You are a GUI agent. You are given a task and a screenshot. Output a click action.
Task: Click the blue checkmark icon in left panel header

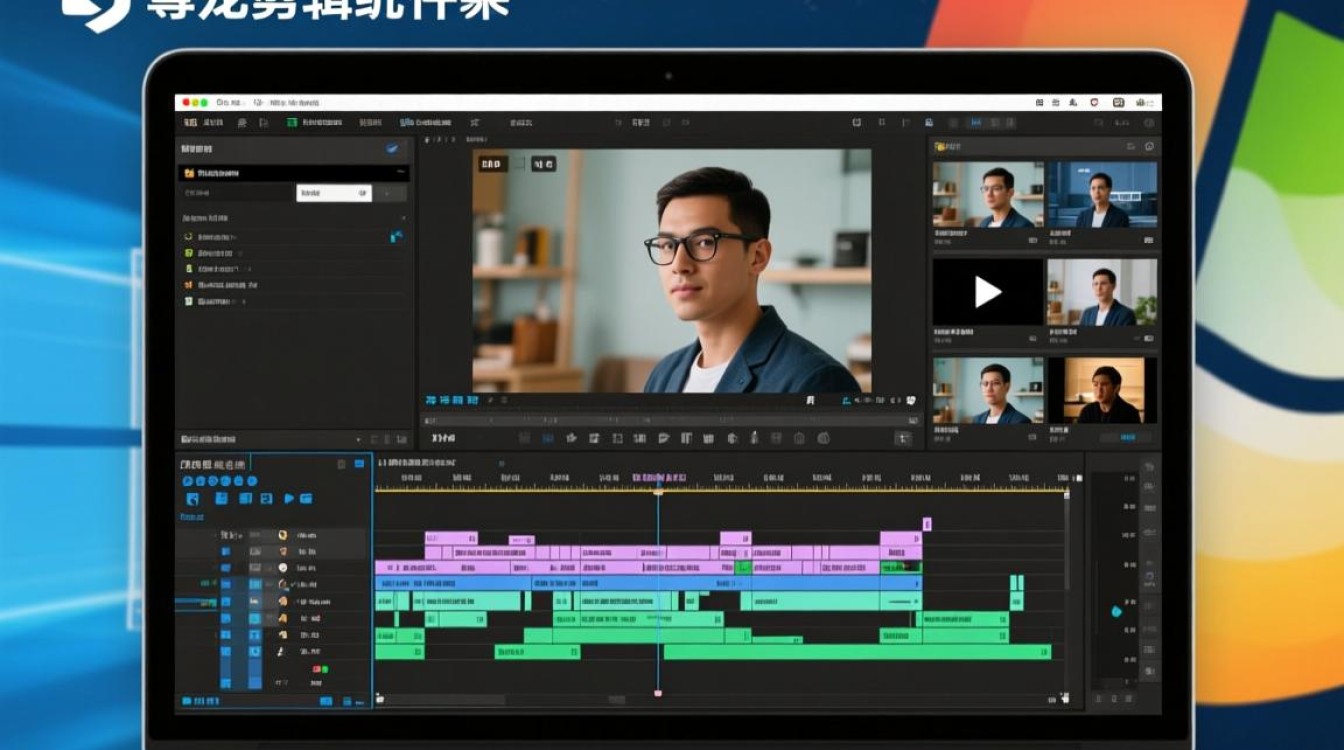pos(393,148)
